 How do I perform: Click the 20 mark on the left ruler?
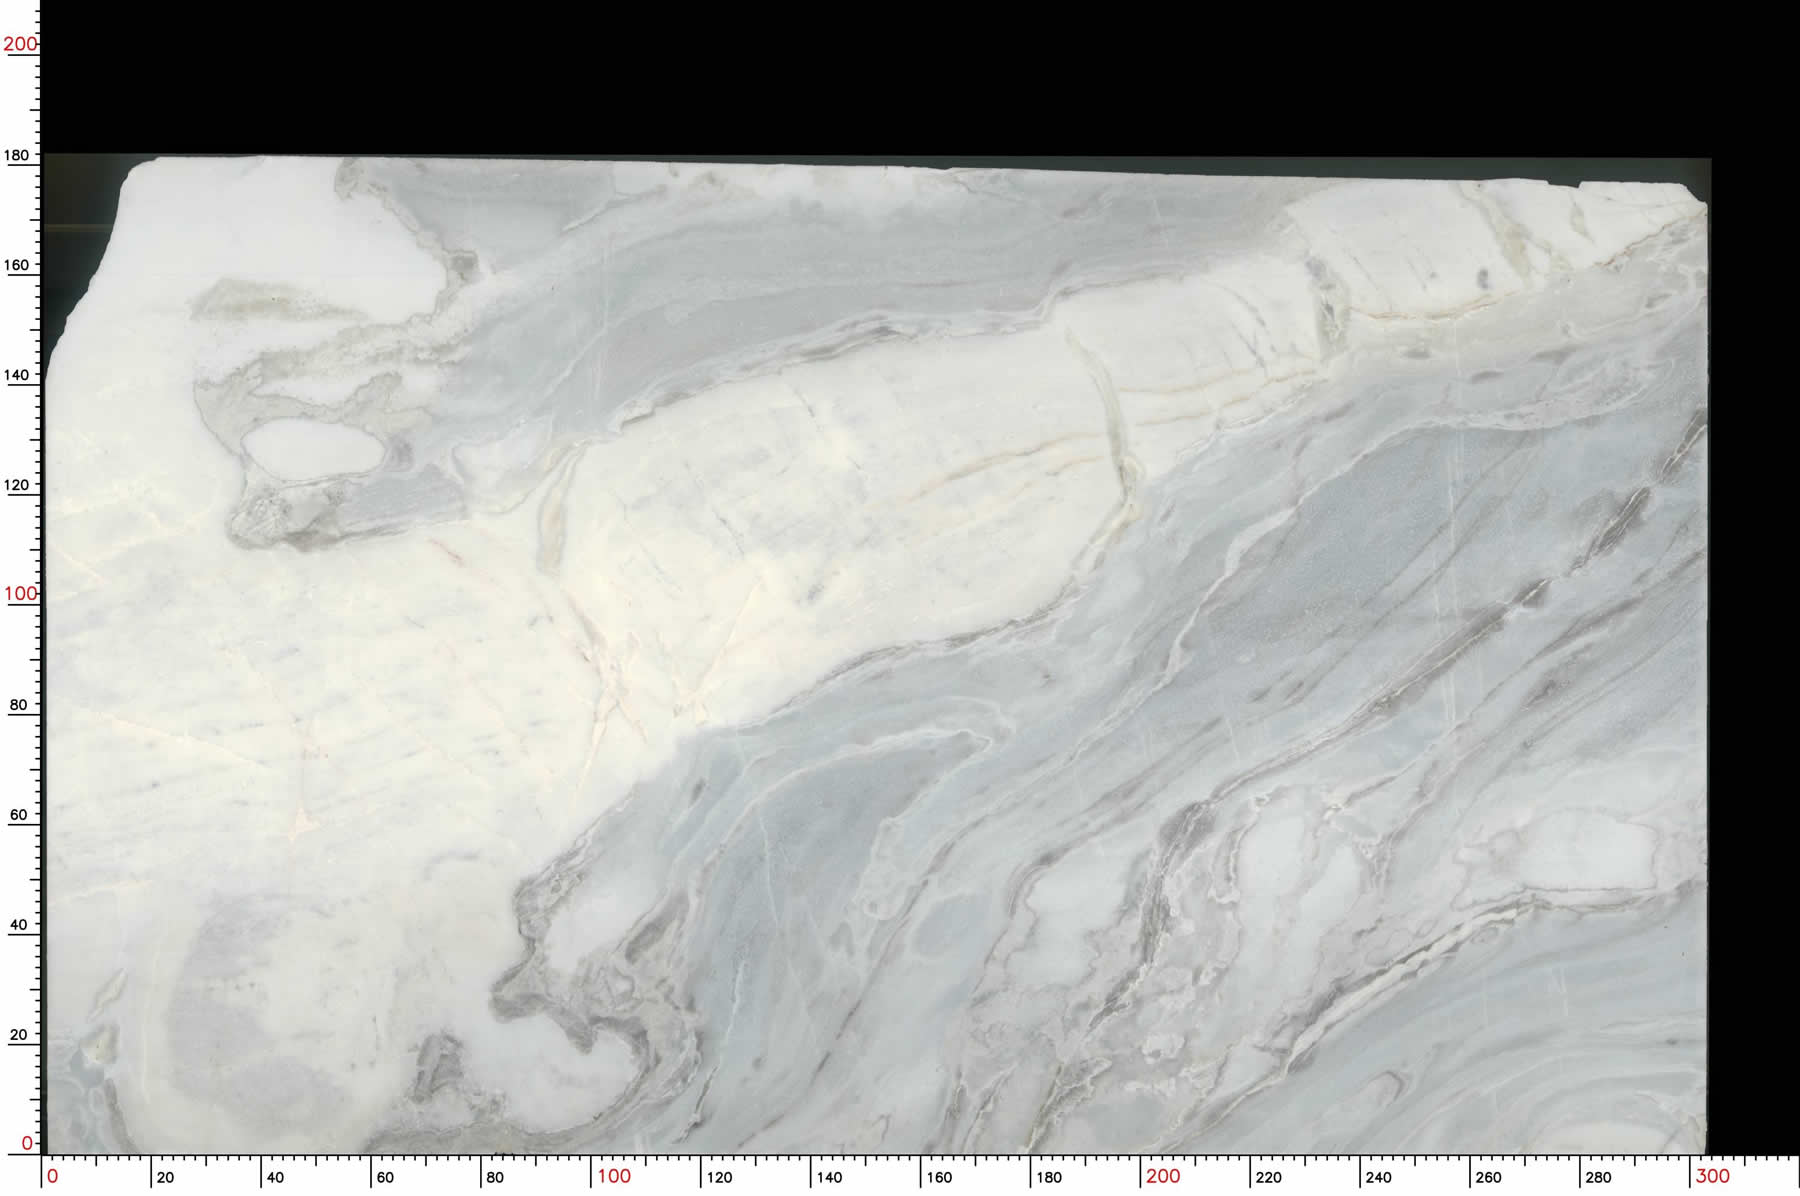pos(19,1034)
